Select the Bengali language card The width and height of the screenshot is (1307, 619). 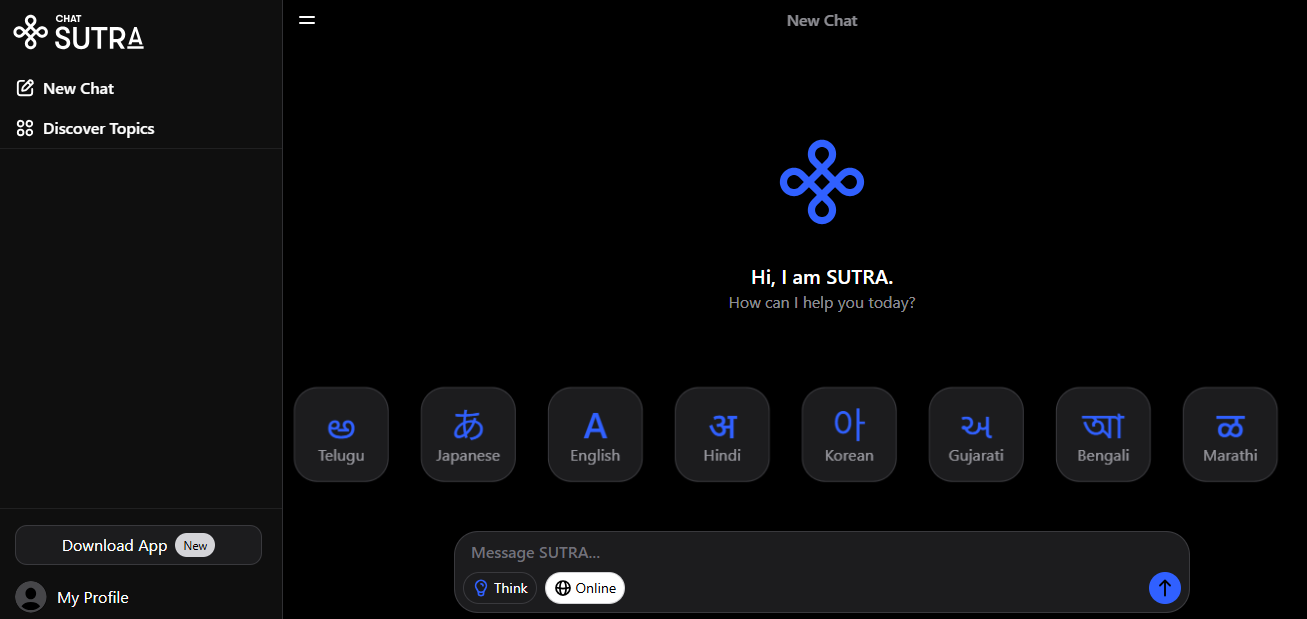tap(1103, 434)
